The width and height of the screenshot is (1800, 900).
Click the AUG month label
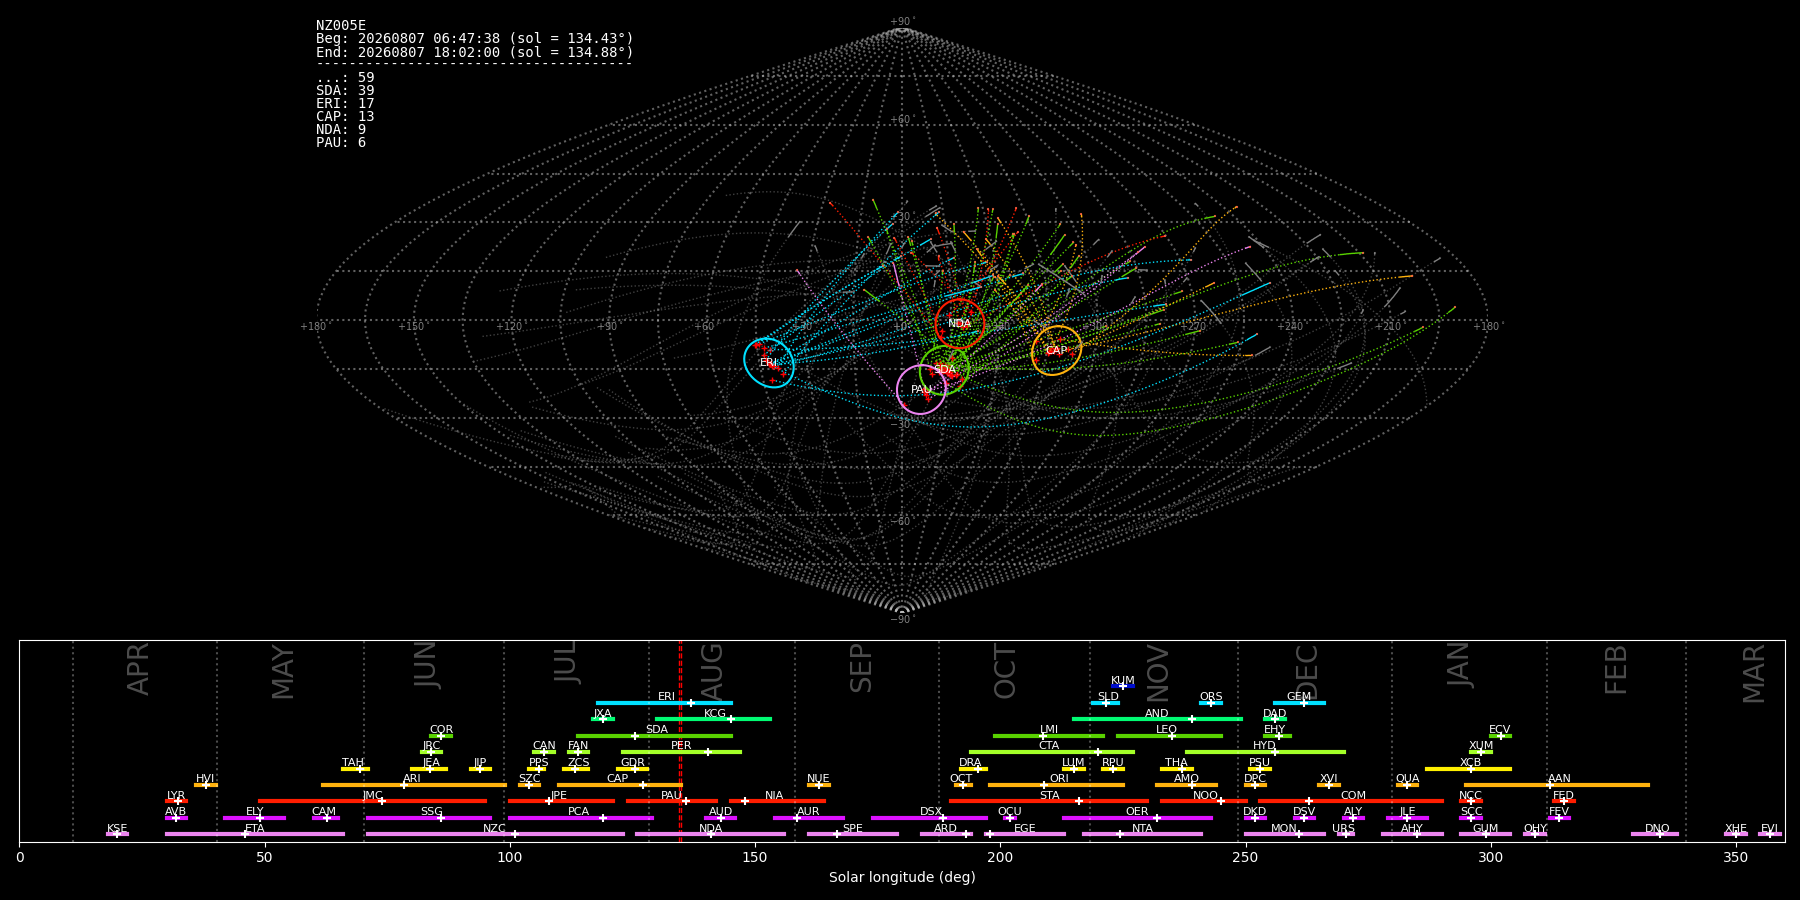click(712, 670)
